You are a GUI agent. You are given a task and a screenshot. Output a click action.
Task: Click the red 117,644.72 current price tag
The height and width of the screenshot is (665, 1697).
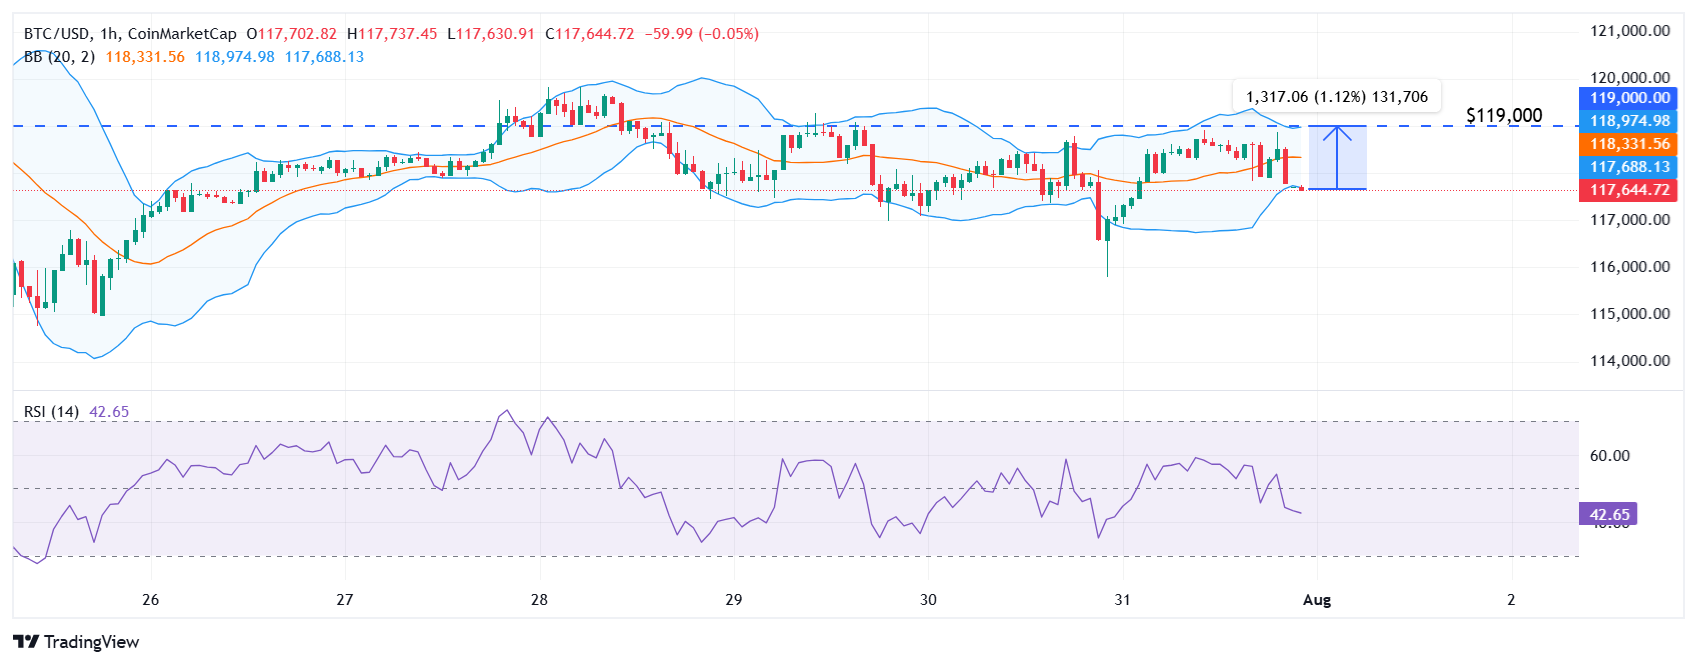(1629, 190)
